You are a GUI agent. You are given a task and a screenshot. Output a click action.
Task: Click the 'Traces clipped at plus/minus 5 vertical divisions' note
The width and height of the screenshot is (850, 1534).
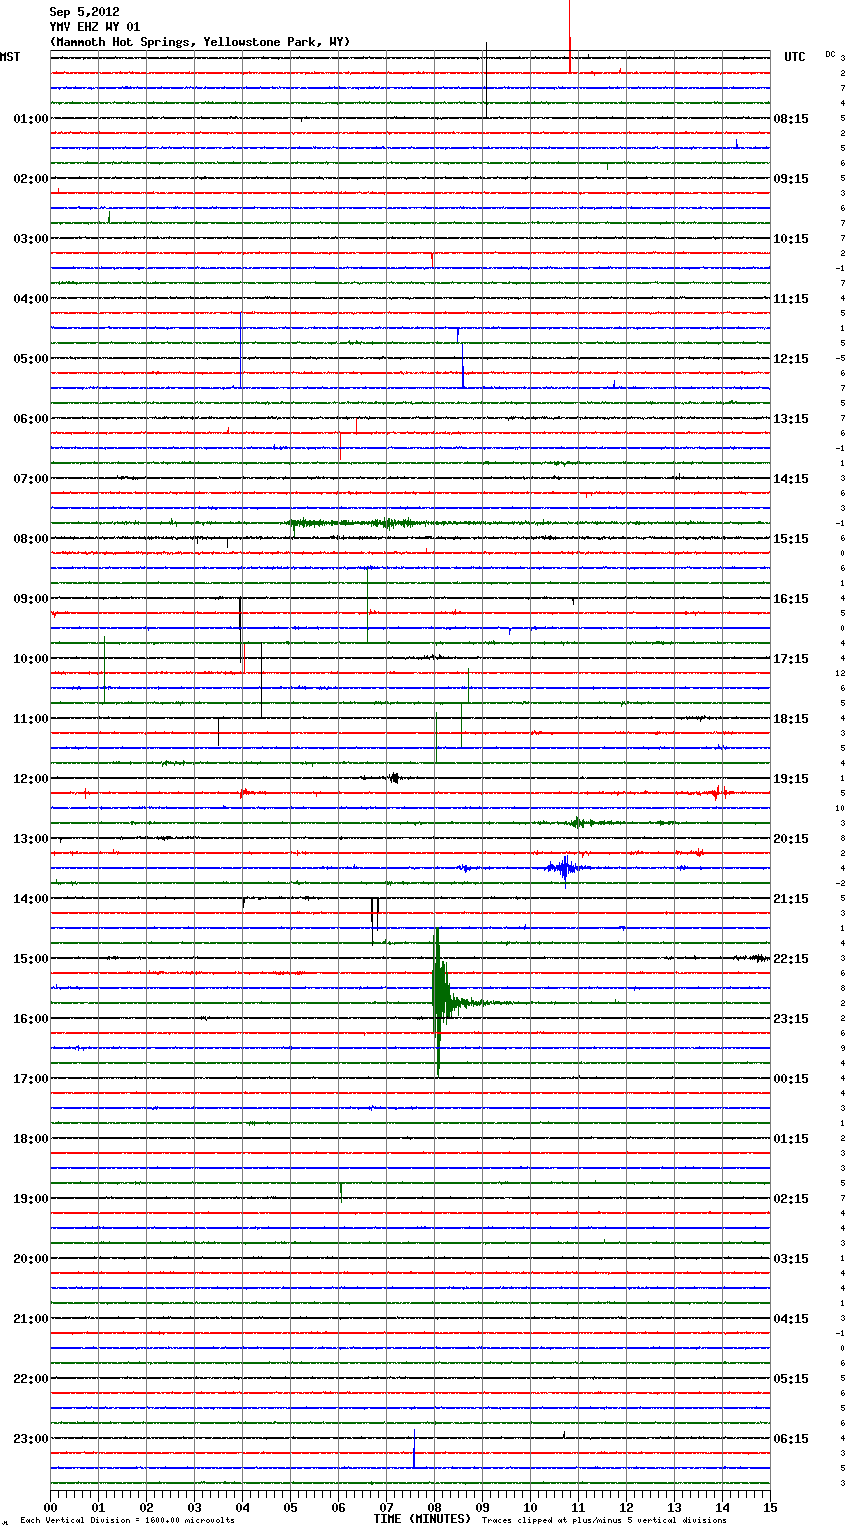[x=604, y=1520]
